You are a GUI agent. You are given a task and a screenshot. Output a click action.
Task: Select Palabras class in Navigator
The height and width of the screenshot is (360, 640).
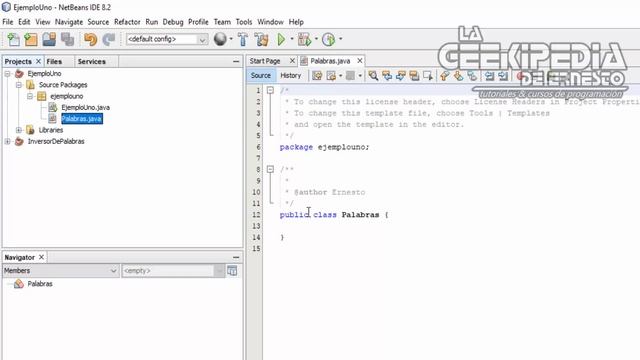pyautogui.click(x=40, y=284)
